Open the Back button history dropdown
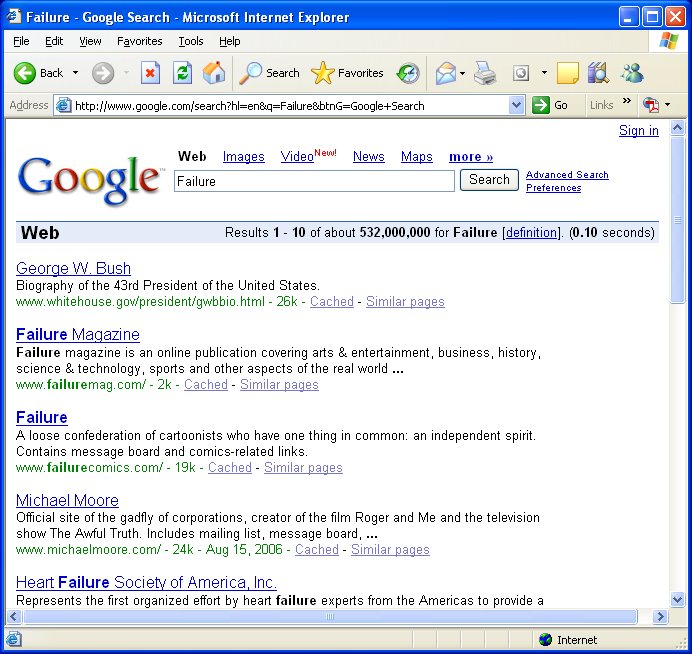 point(75,73)
